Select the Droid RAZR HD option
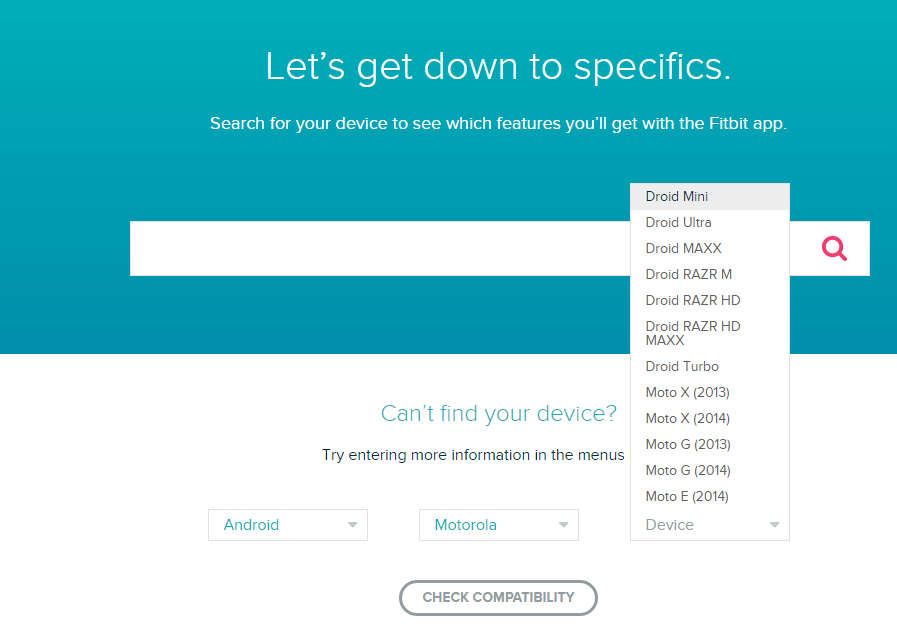 (710, 300)
